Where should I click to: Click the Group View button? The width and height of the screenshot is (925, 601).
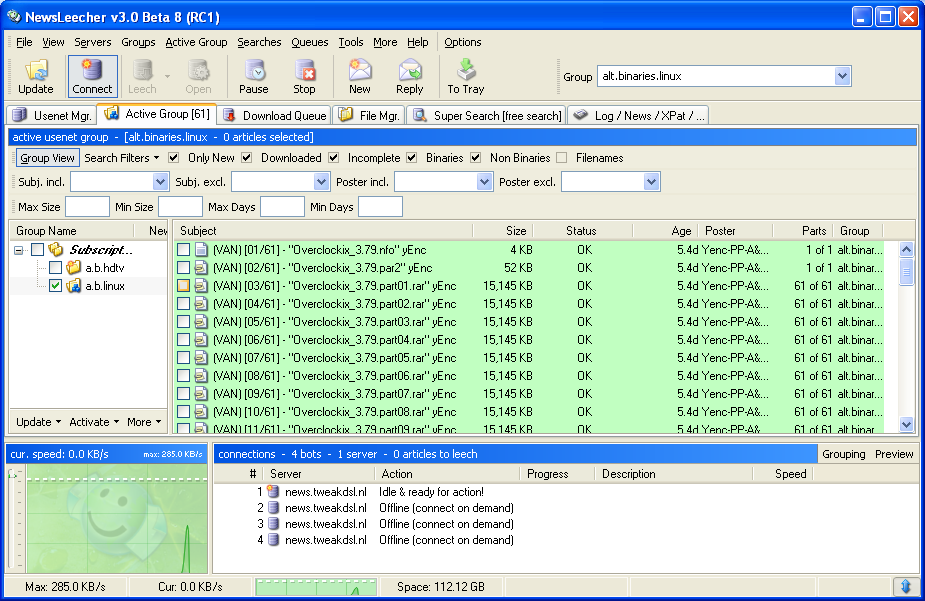coord(47,158)
